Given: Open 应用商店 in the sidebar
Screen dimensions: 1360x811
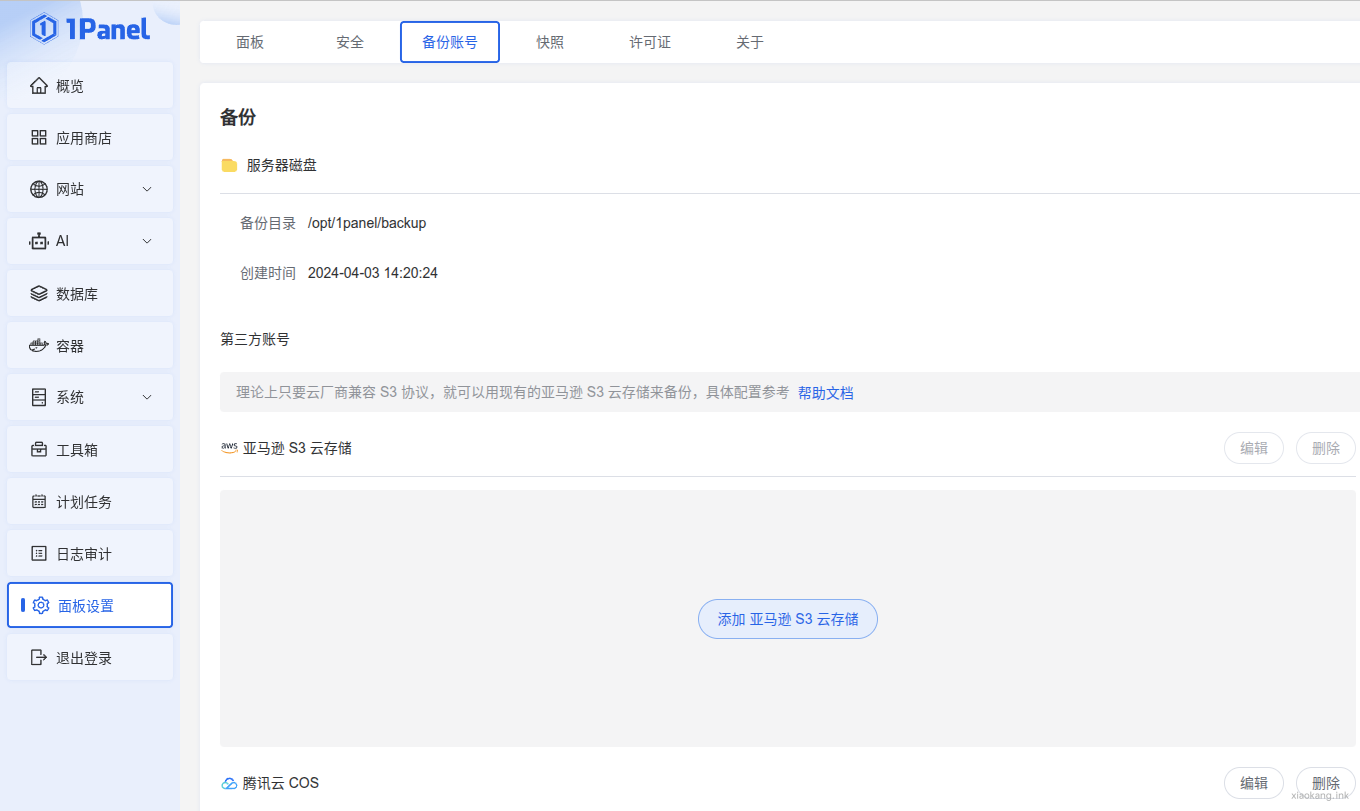Looking at the screenshot, I should click(x=90, y=138).
